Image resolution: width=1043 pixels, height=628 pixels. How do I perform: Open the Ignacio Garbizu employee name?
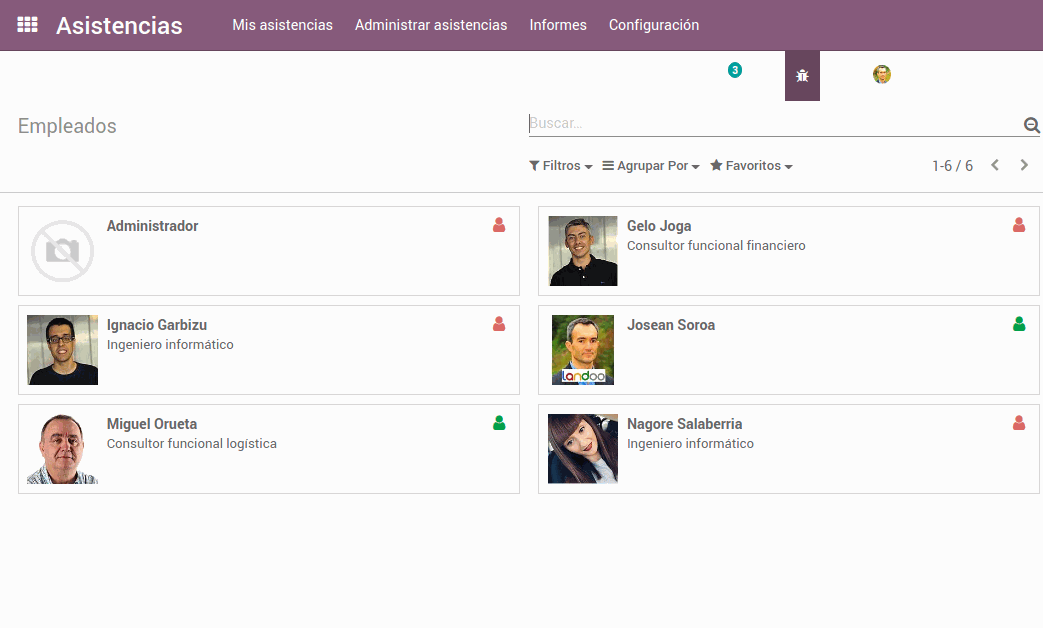pos(157,325)
